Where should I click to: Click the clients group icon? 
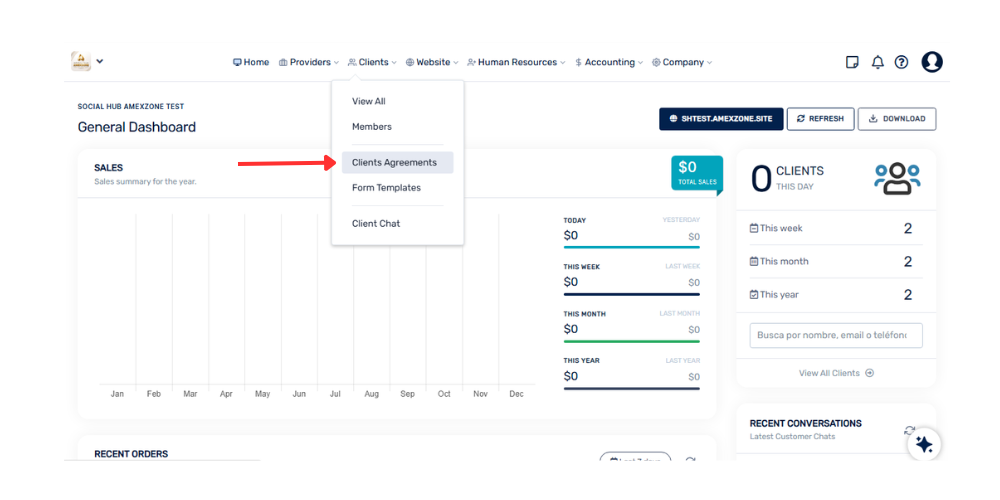897,179
